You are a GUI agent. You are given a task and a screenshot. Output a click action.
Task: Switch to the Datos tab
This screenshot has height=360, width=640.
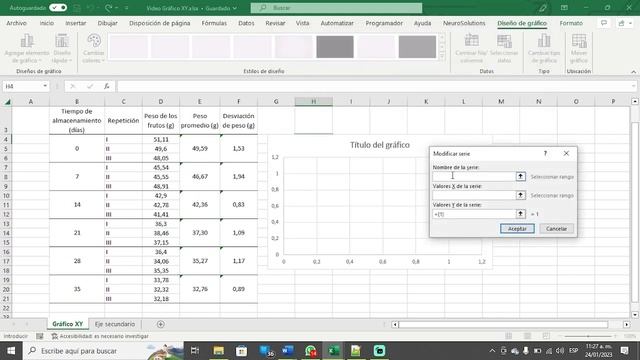[246, 23]
